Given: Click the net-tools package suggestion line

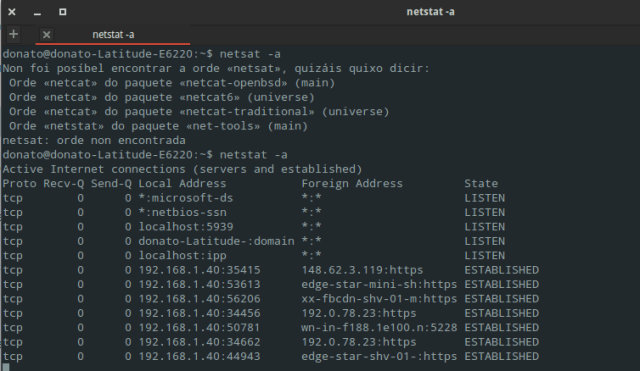Looking at the screenshot, I should click(x=158, y=126).
